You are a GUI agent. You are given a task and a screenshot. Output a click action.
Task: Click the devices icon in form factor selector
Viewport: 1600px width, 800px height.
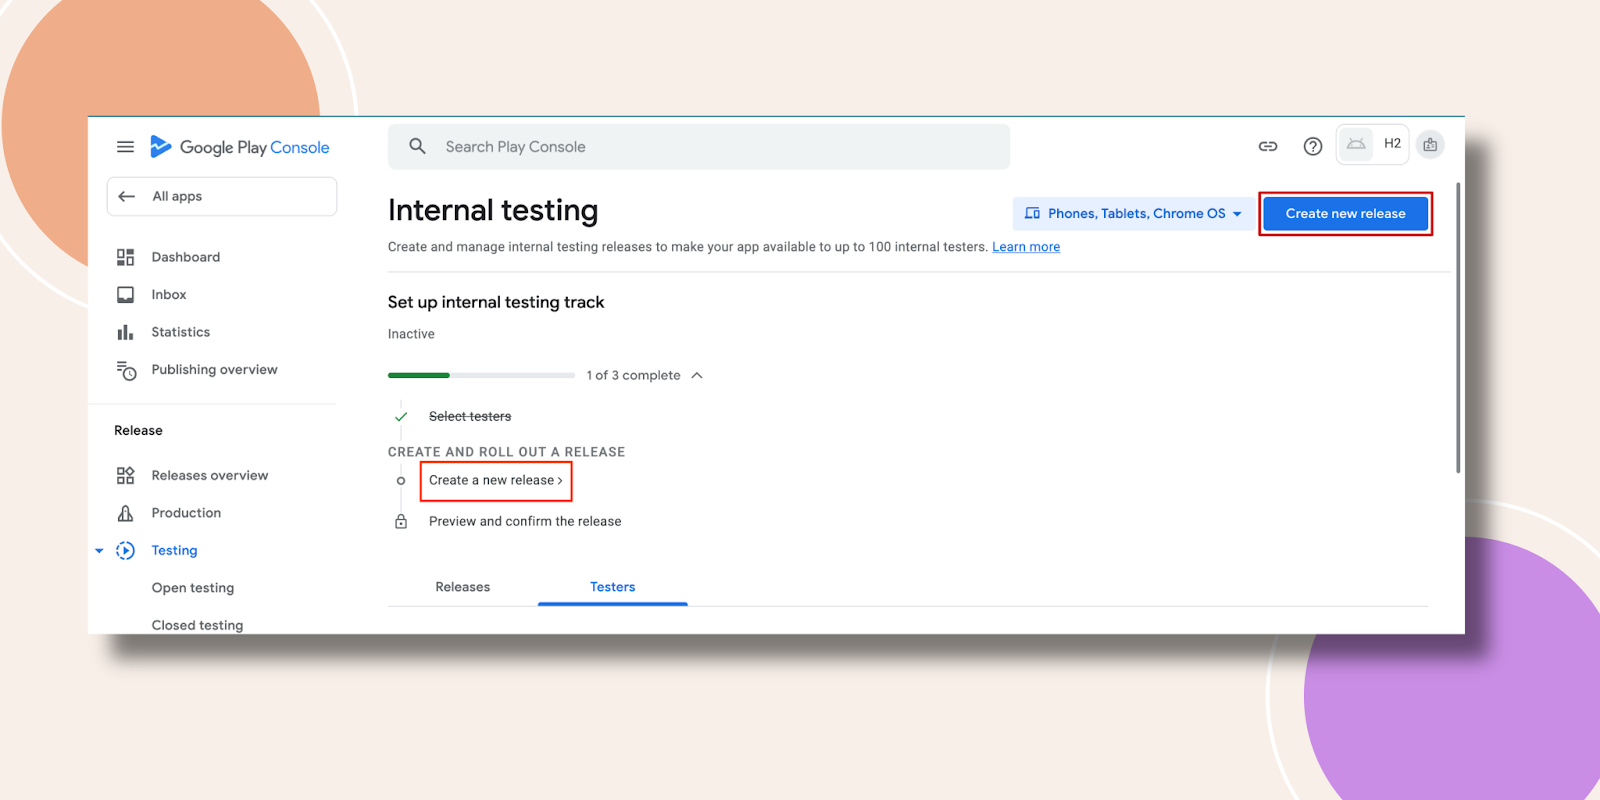(x=1032, y=214)
